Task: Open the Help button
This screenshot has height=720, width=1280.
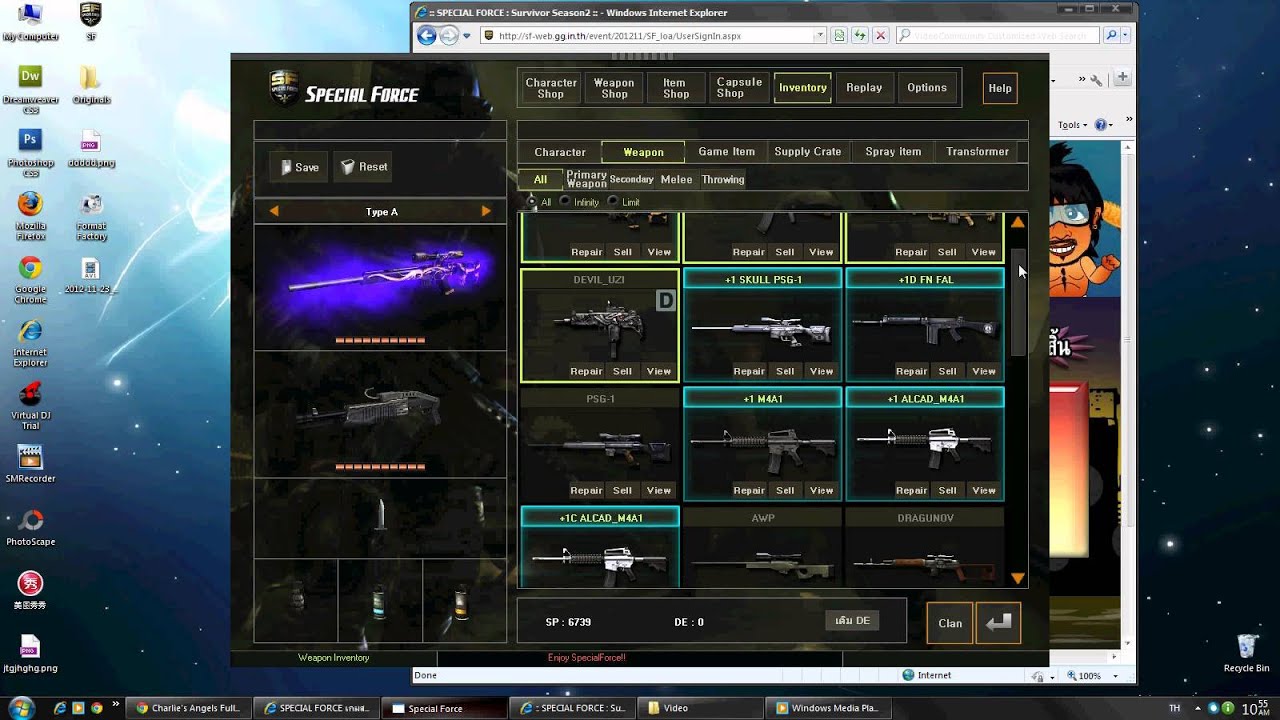Action: coord(1000,88)
